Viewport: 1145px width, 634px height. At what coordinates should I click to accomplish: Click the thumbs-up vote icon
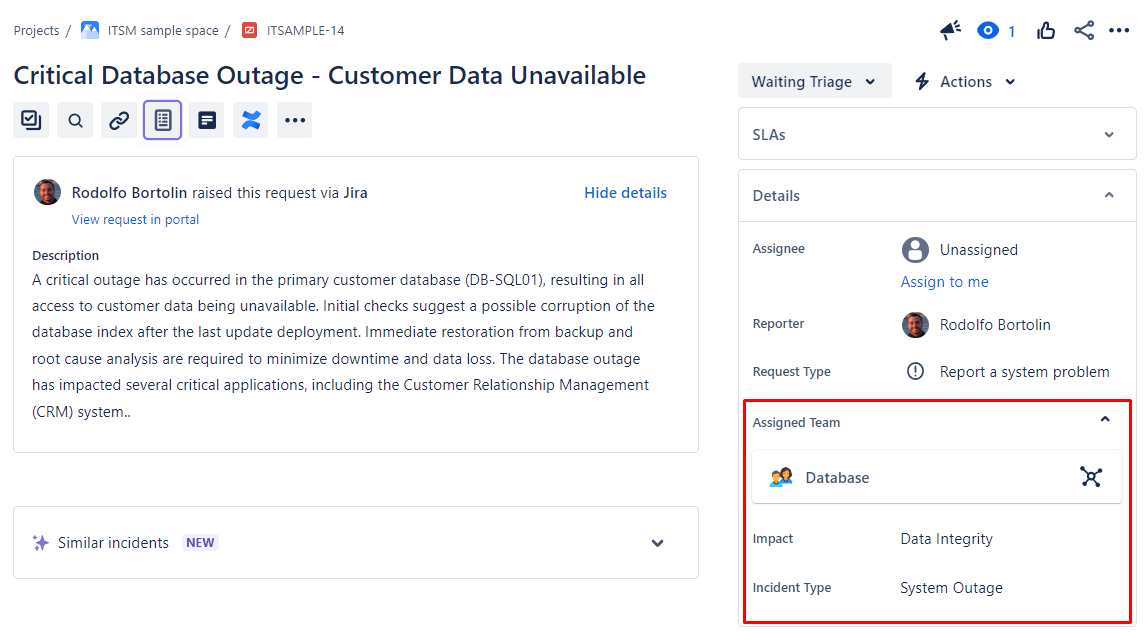click(x=1046, y=31)
